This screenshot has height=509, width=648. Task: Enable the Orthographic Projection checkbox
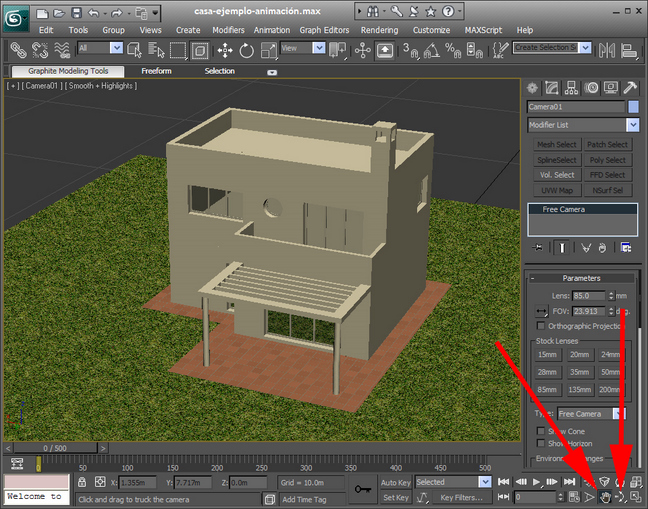(541, 326)
